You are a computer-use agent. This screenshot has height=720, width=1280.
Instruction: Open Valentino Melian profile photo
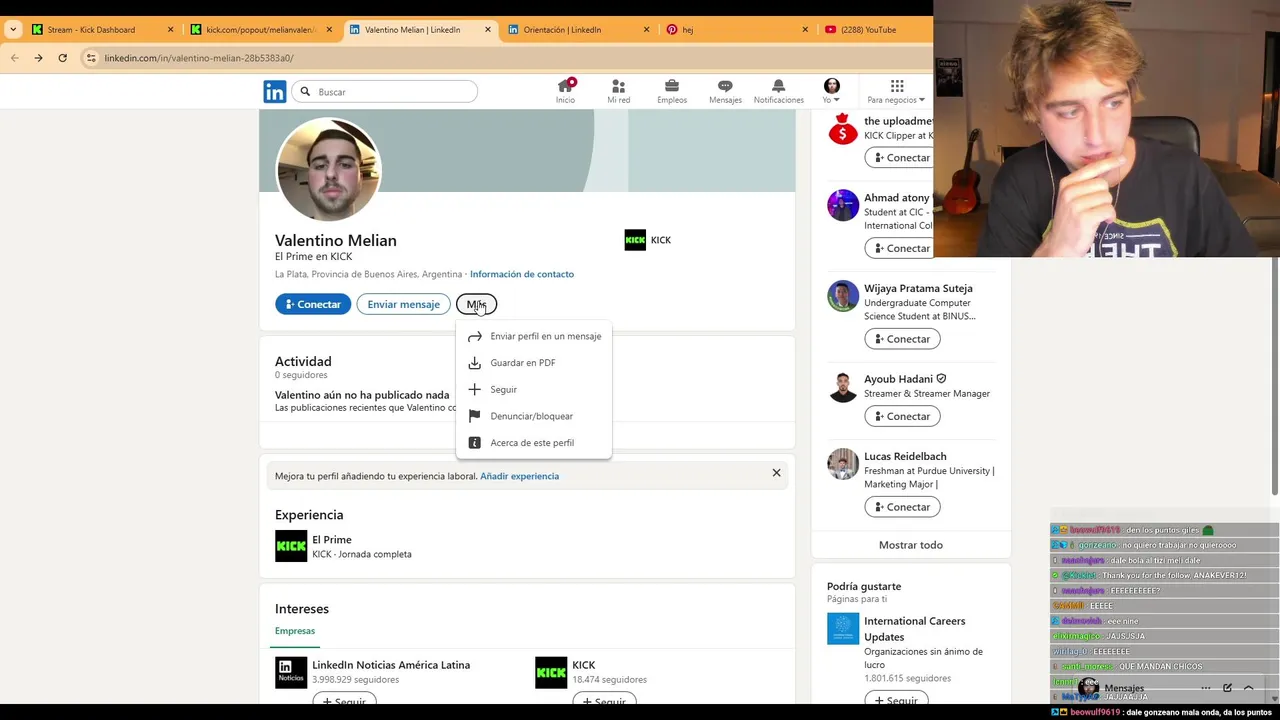[x=328, y=170]
